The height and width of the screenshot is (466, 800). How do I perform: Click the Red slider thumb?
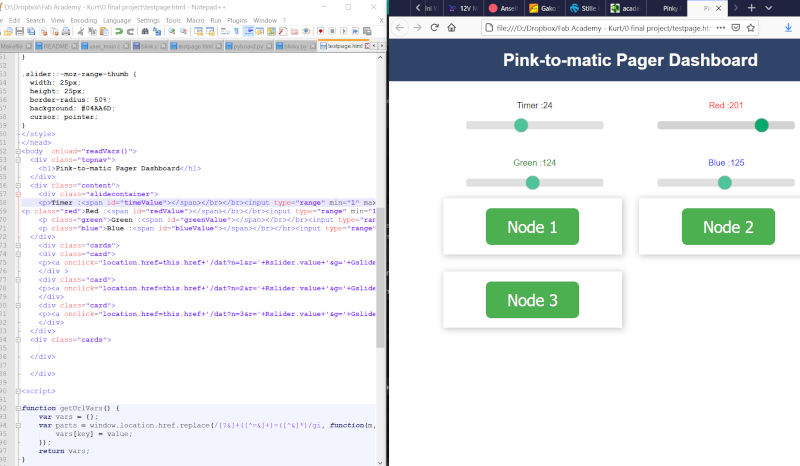pos(761,125)
